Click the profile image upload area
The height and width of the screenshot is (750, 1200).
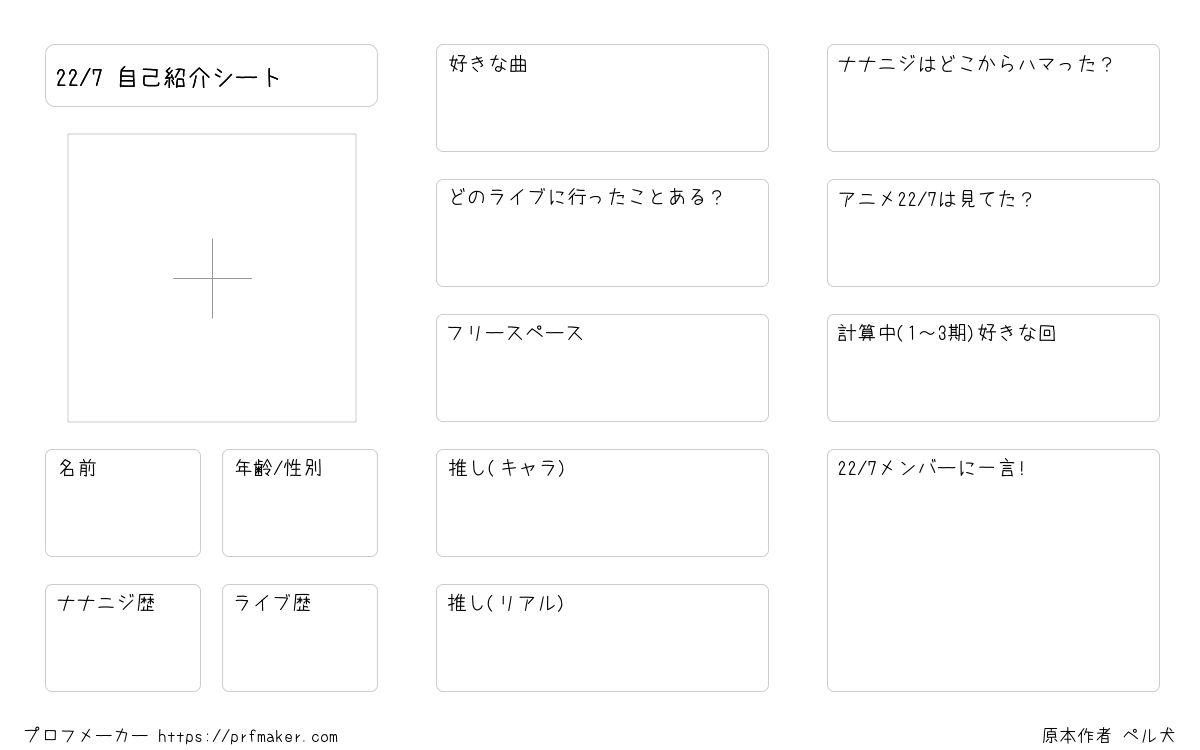212,278
